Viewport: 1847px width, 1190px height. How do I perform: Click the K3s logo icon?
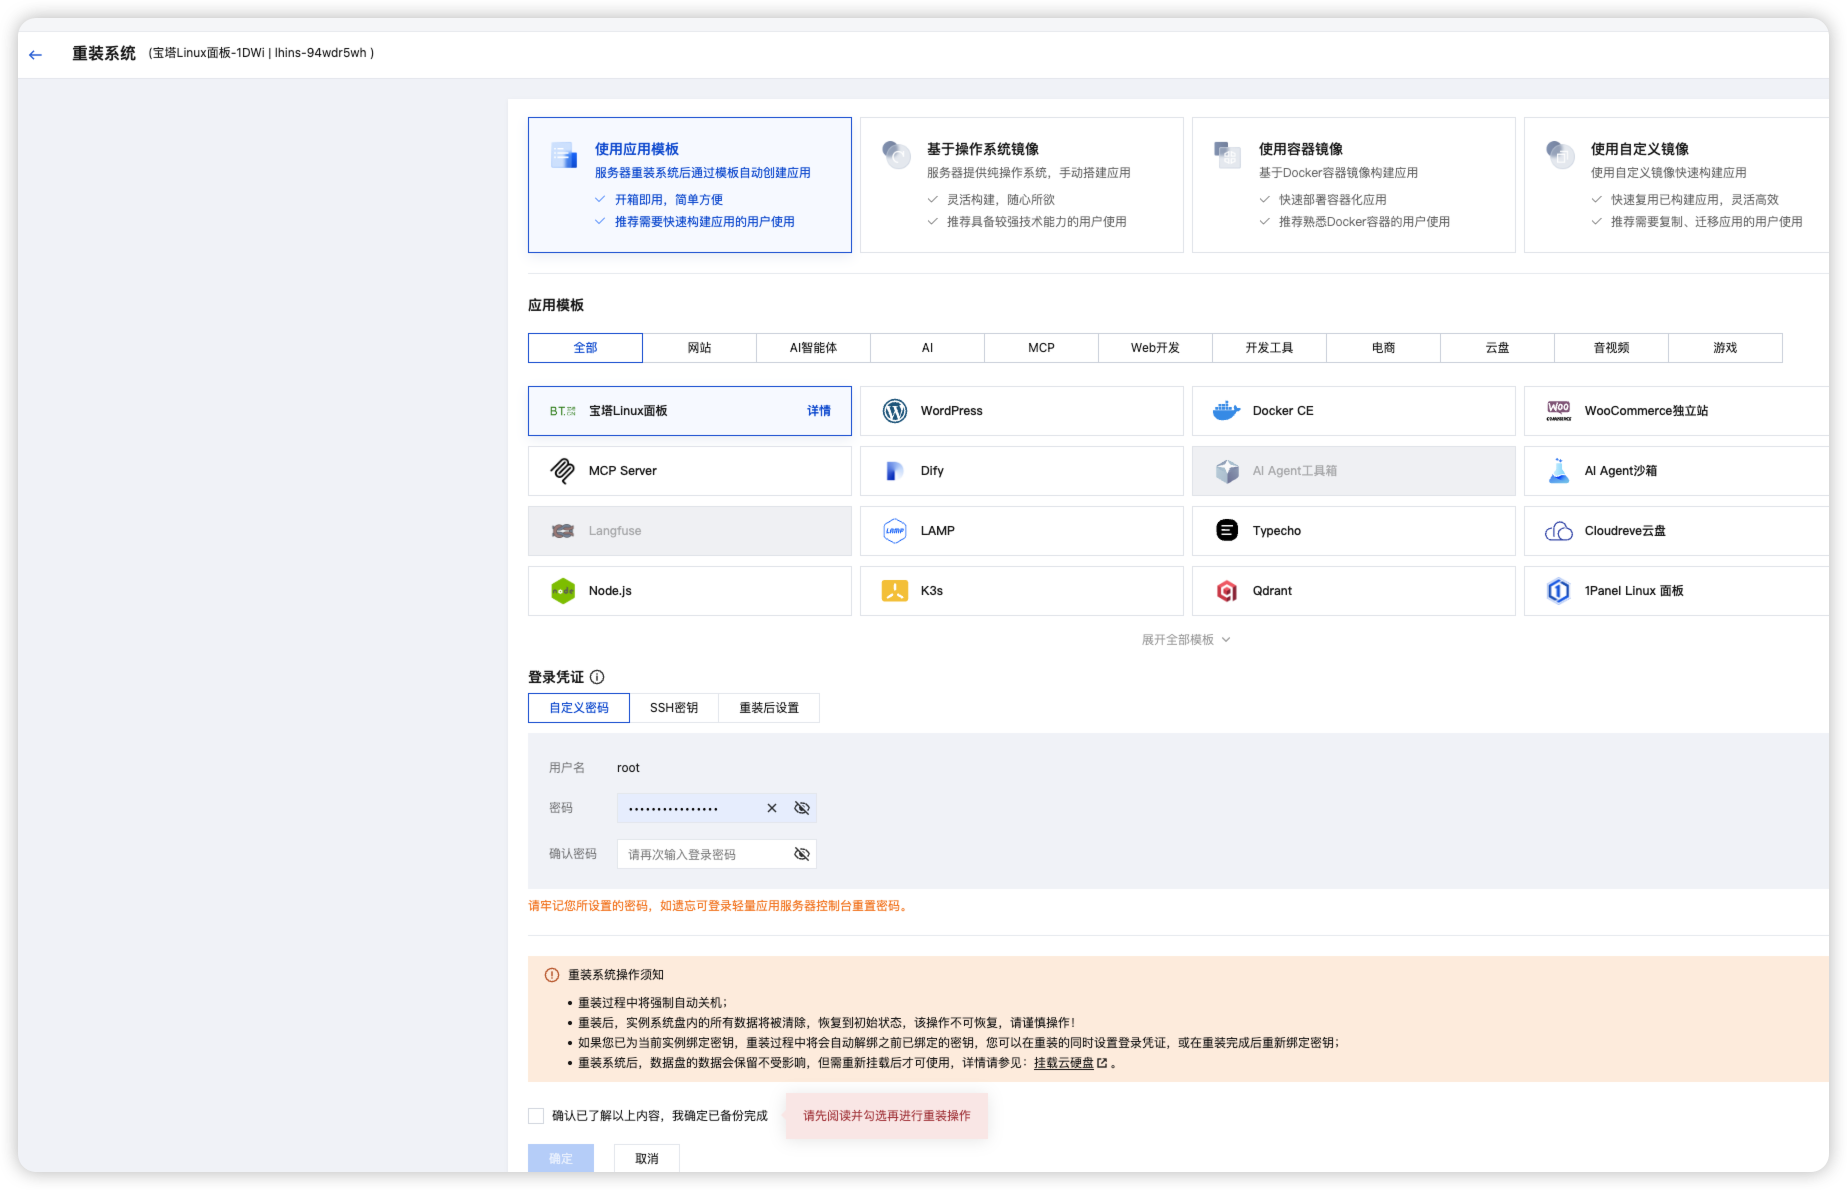pyautogui.click(x=895, y=591)
